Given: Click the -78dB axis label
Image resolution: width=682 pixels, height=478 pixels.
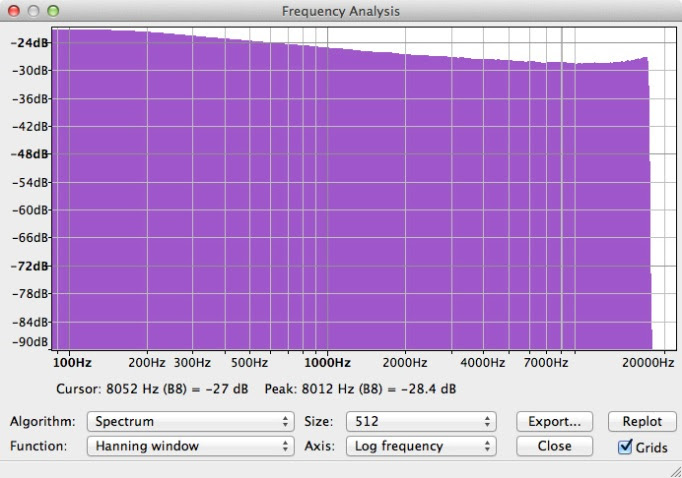Looking at the screenshot, I should pos(30,294).
